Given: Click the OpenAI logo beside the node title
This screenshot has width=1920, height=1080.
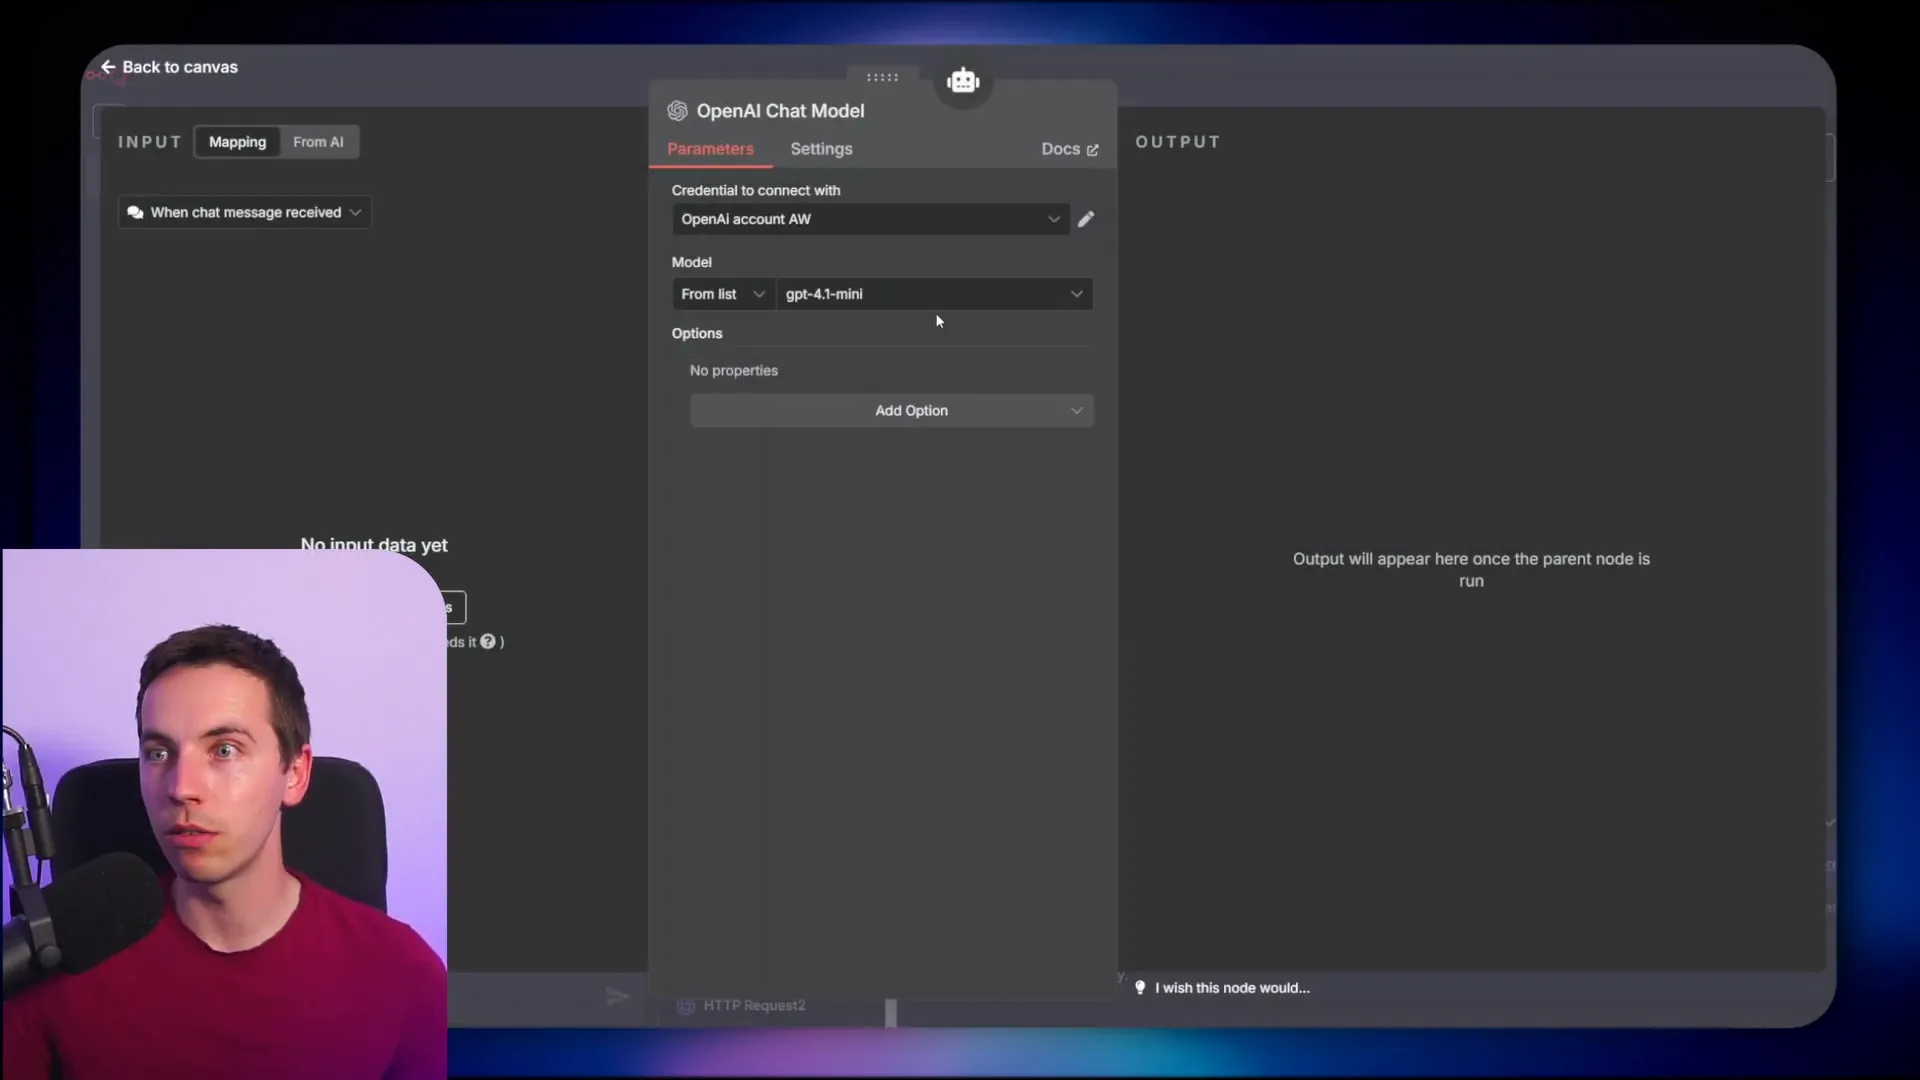Looking at the screenshot, I should click(677, 111).
